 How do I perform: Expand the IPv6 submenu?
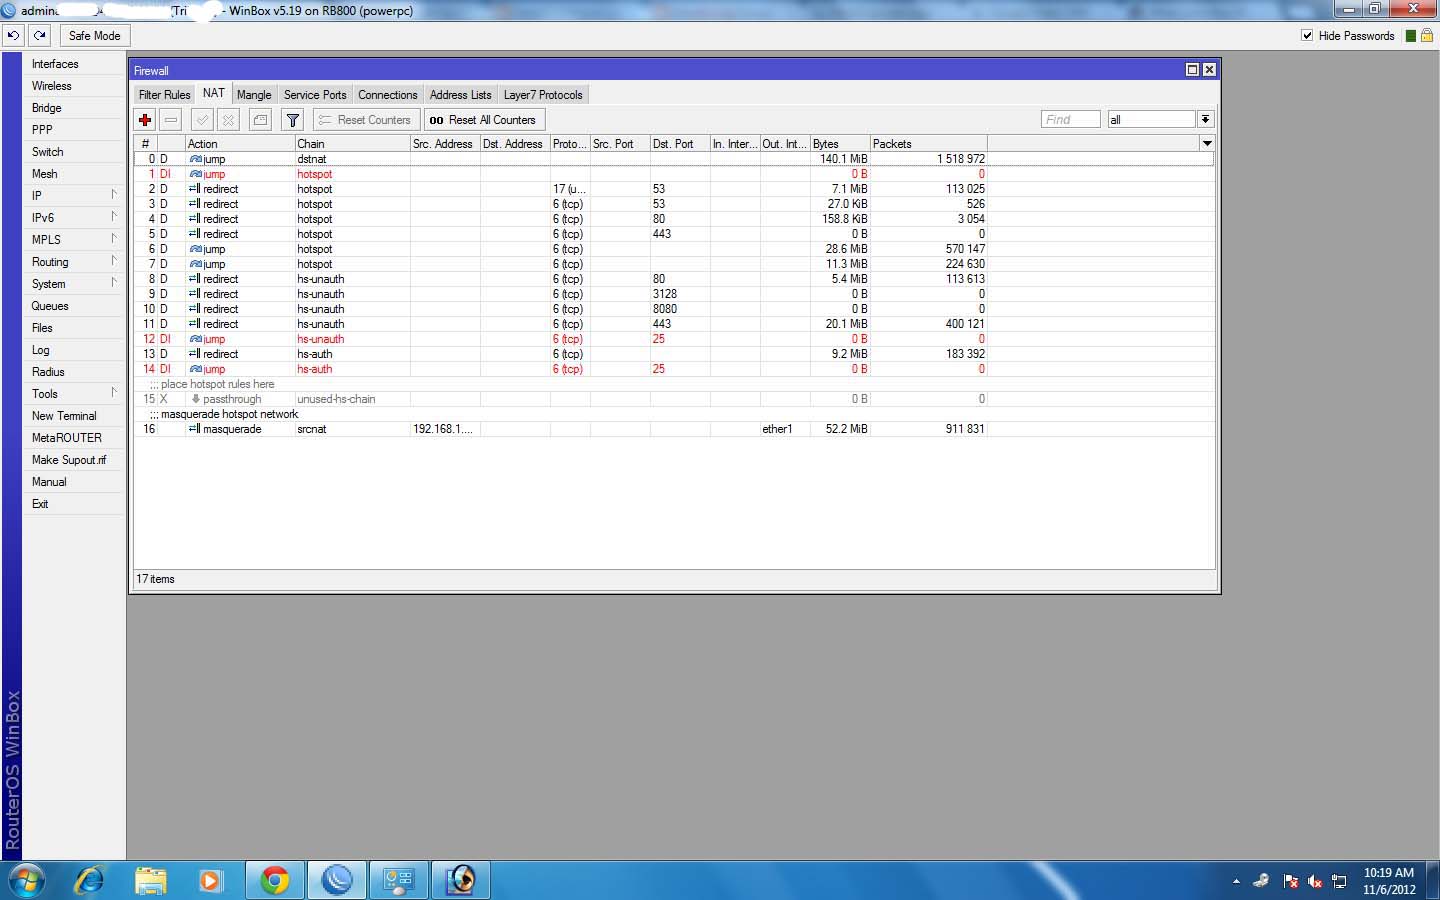tap(74, 218)
